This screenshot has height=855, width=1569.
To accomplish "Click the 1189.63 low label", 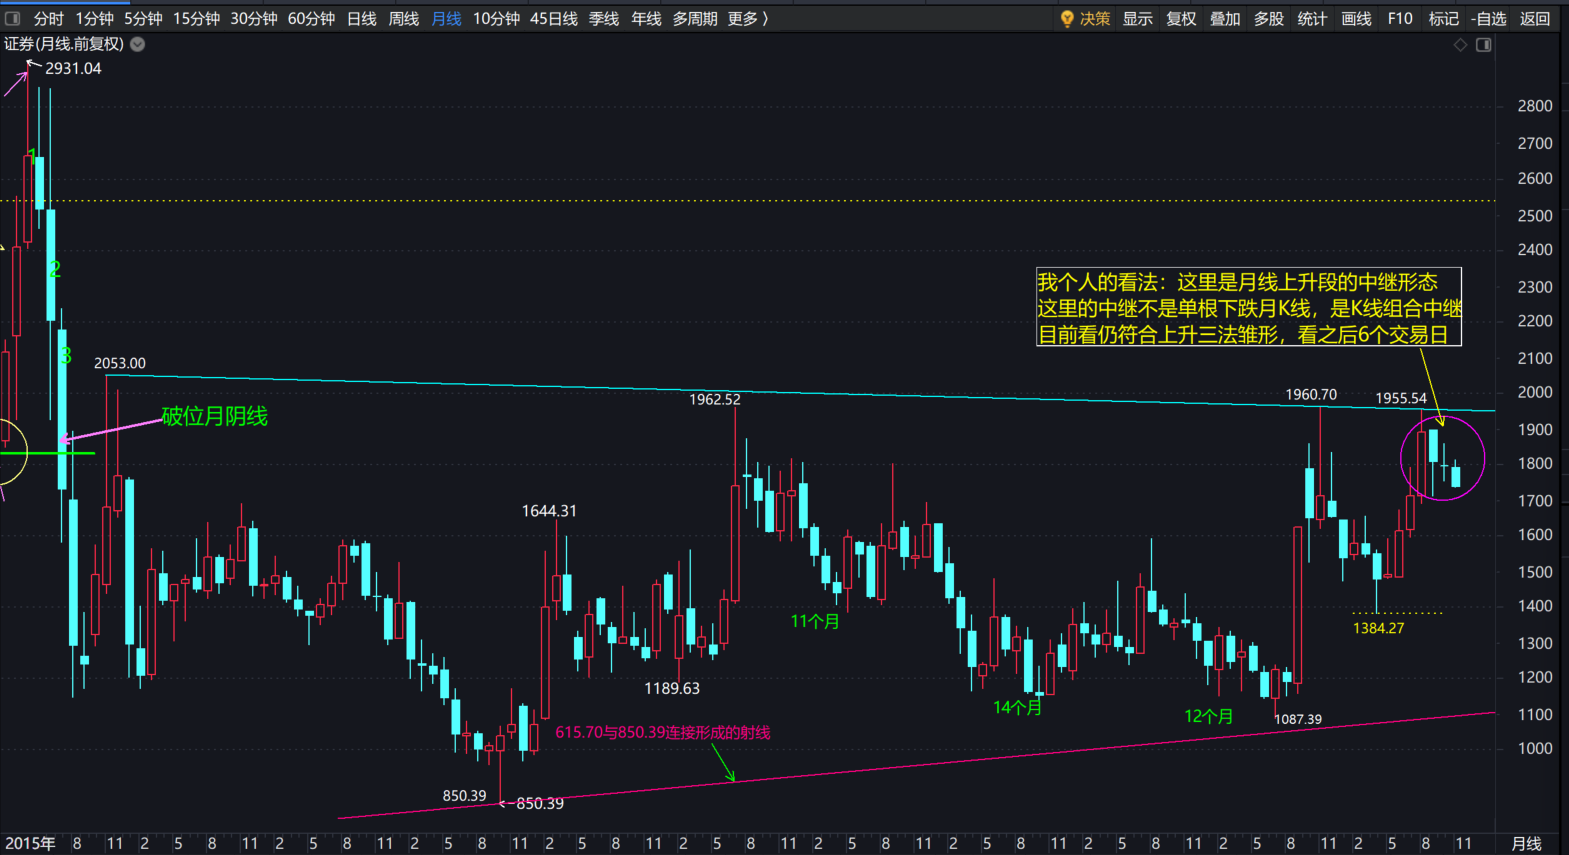I will (672, 688).
